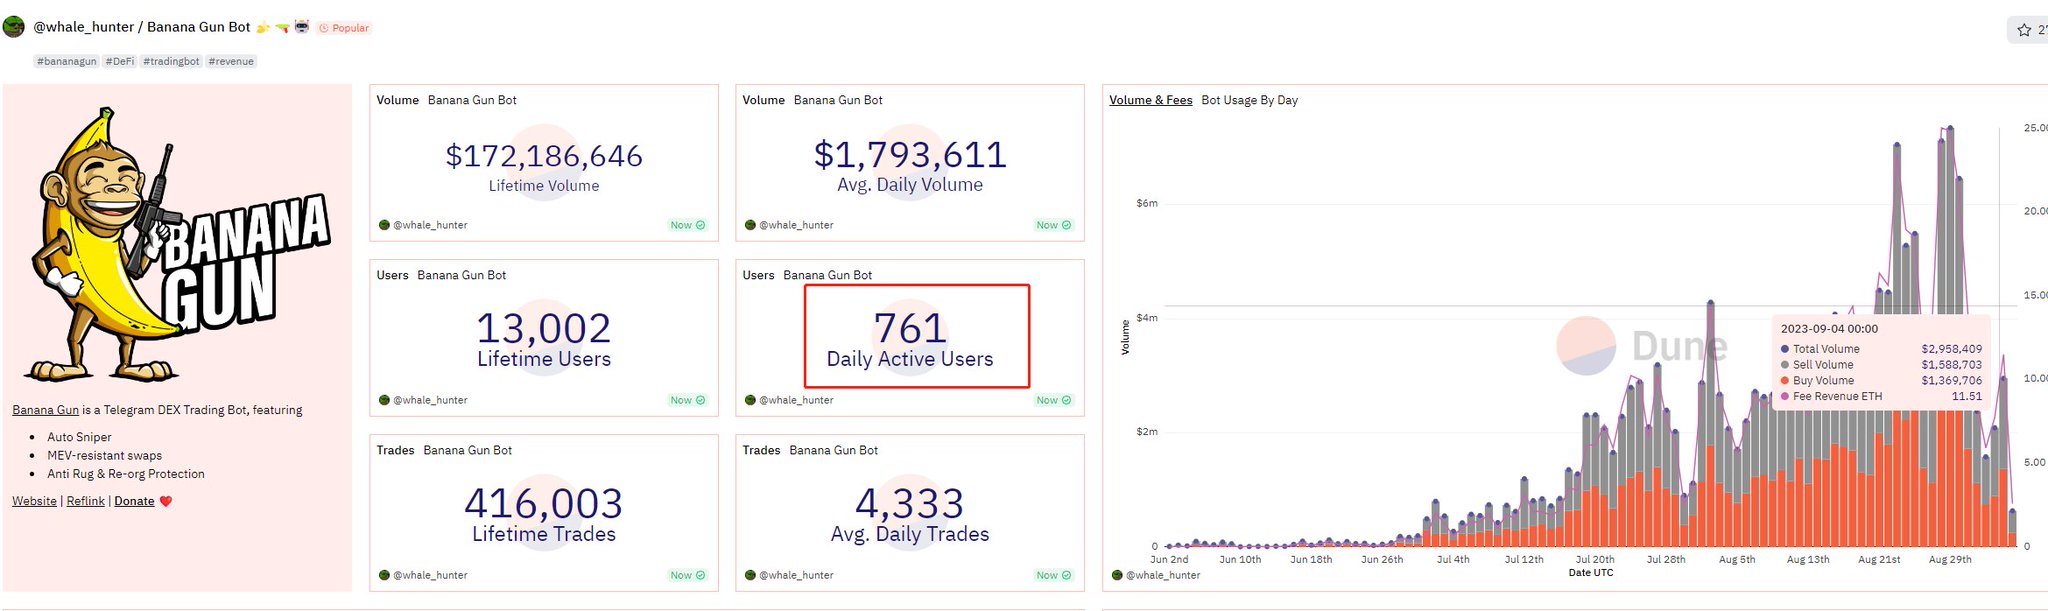The height and width of the screenshot is (611, 2048).
Task: Select the #tradingbot tag
Action: [171, 61]
